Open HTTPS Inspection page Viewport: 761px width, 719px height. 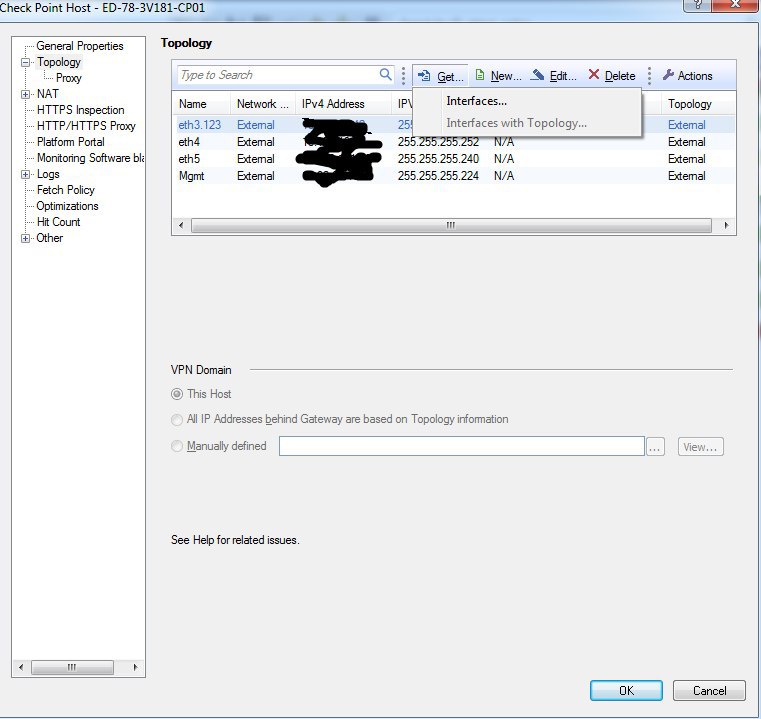(81, 110)
